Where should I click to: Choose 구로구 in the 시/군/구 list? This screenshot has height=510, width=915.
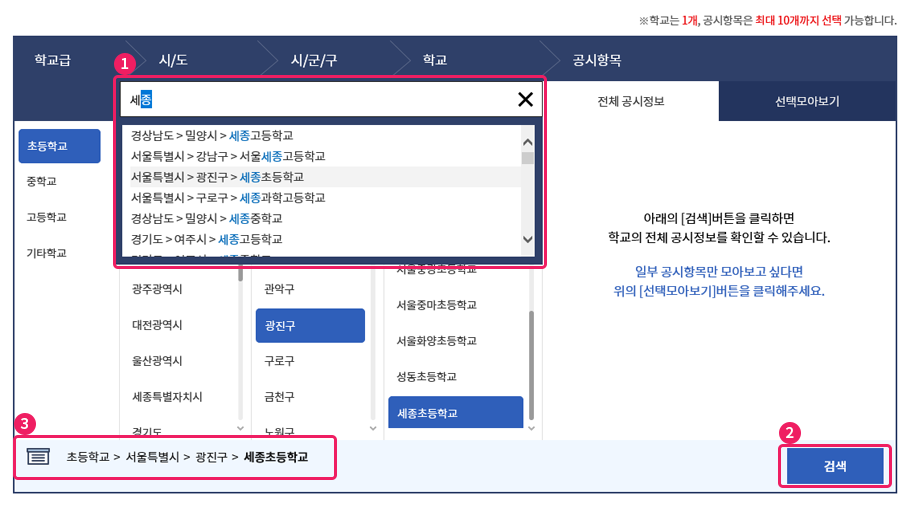280,361
